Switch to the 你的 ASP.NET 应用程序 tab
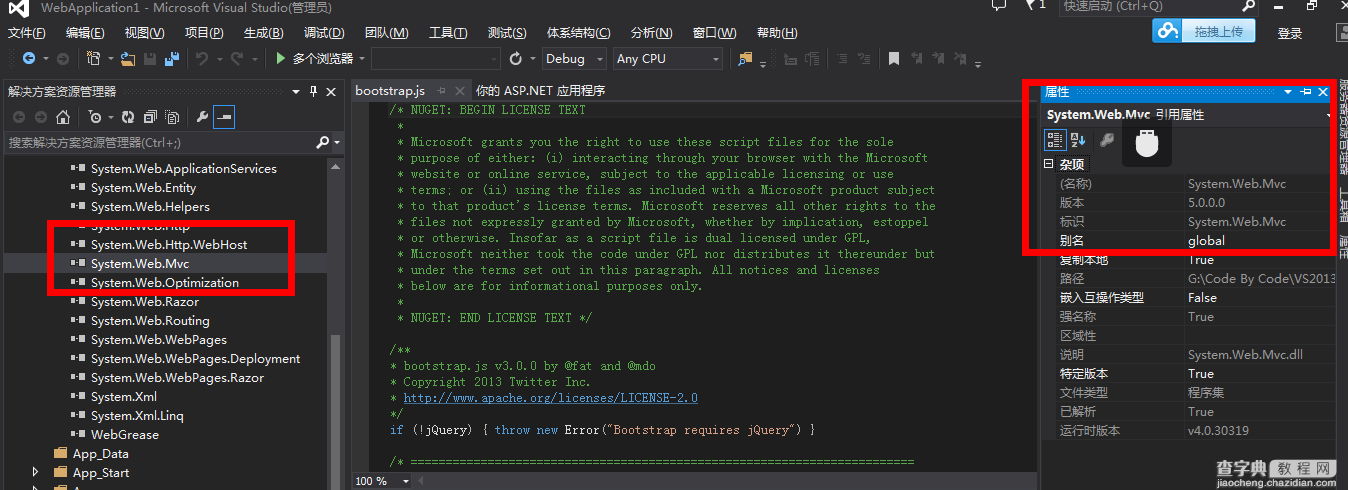1348x490 pixels. coord(540,90)
